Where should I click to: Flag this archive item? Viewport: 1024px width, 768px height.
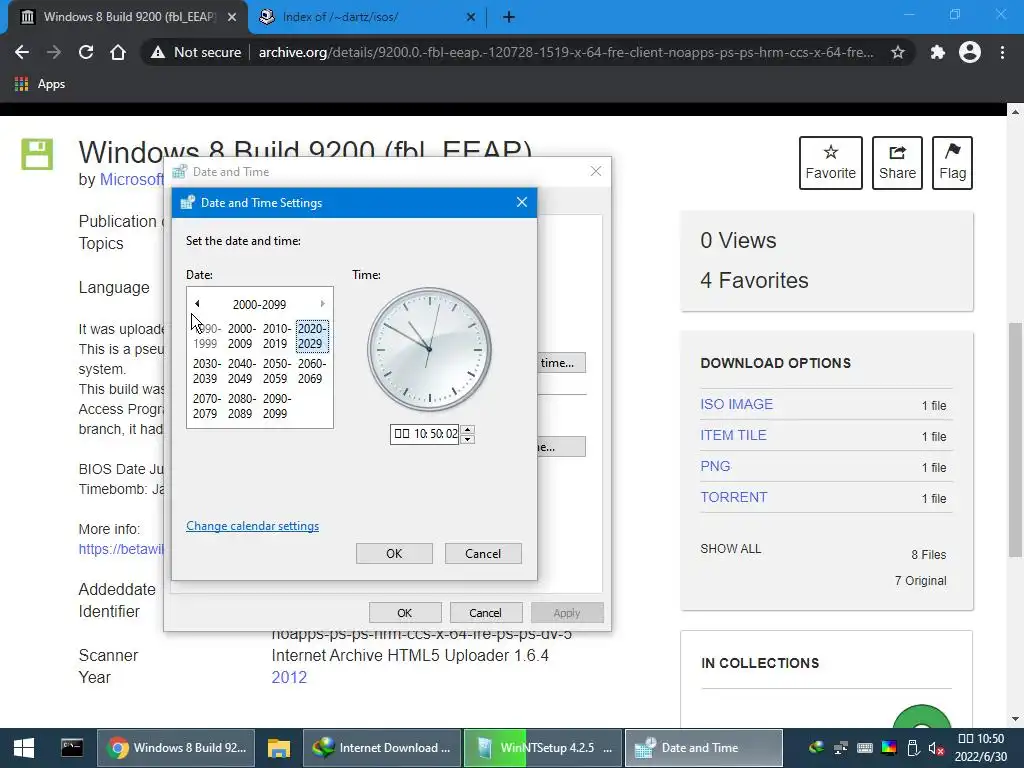[952, 163]
